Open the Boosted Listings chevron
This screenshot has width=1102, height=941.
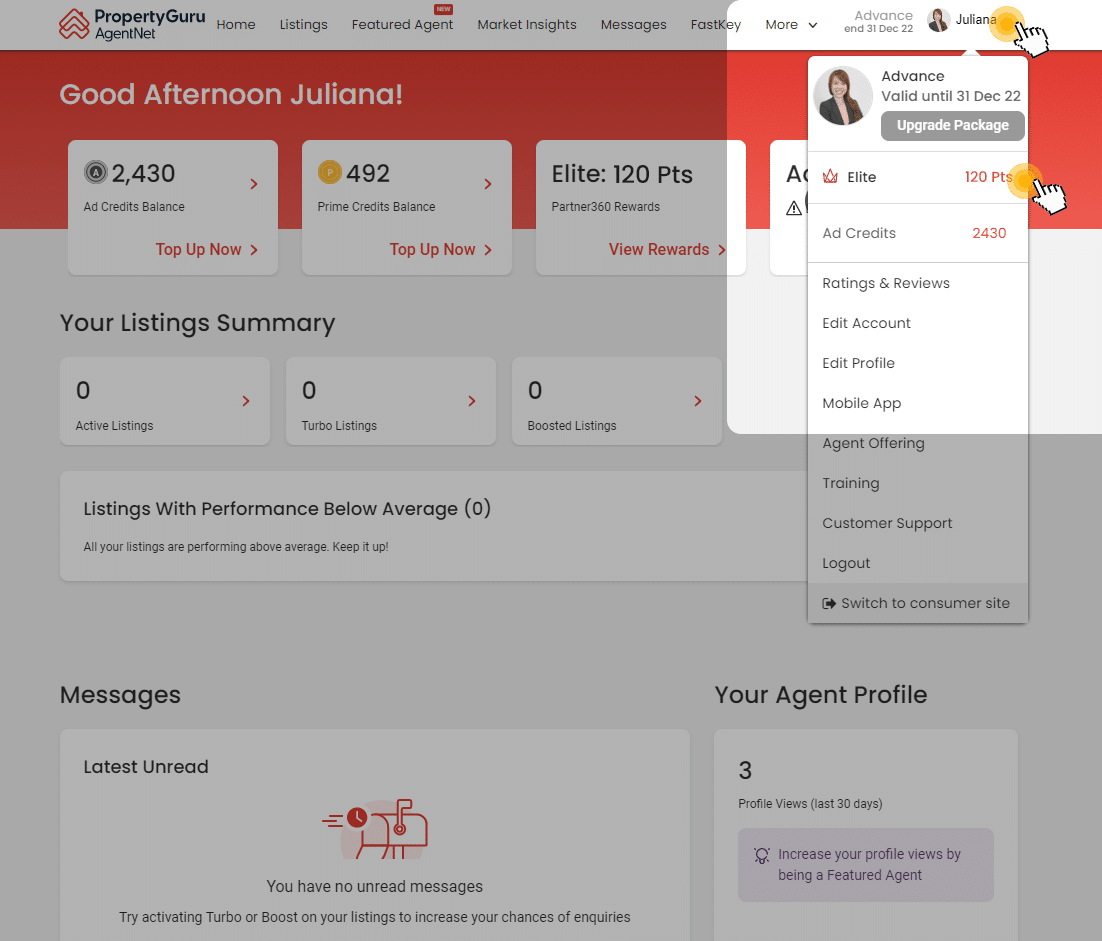point(698,401)
